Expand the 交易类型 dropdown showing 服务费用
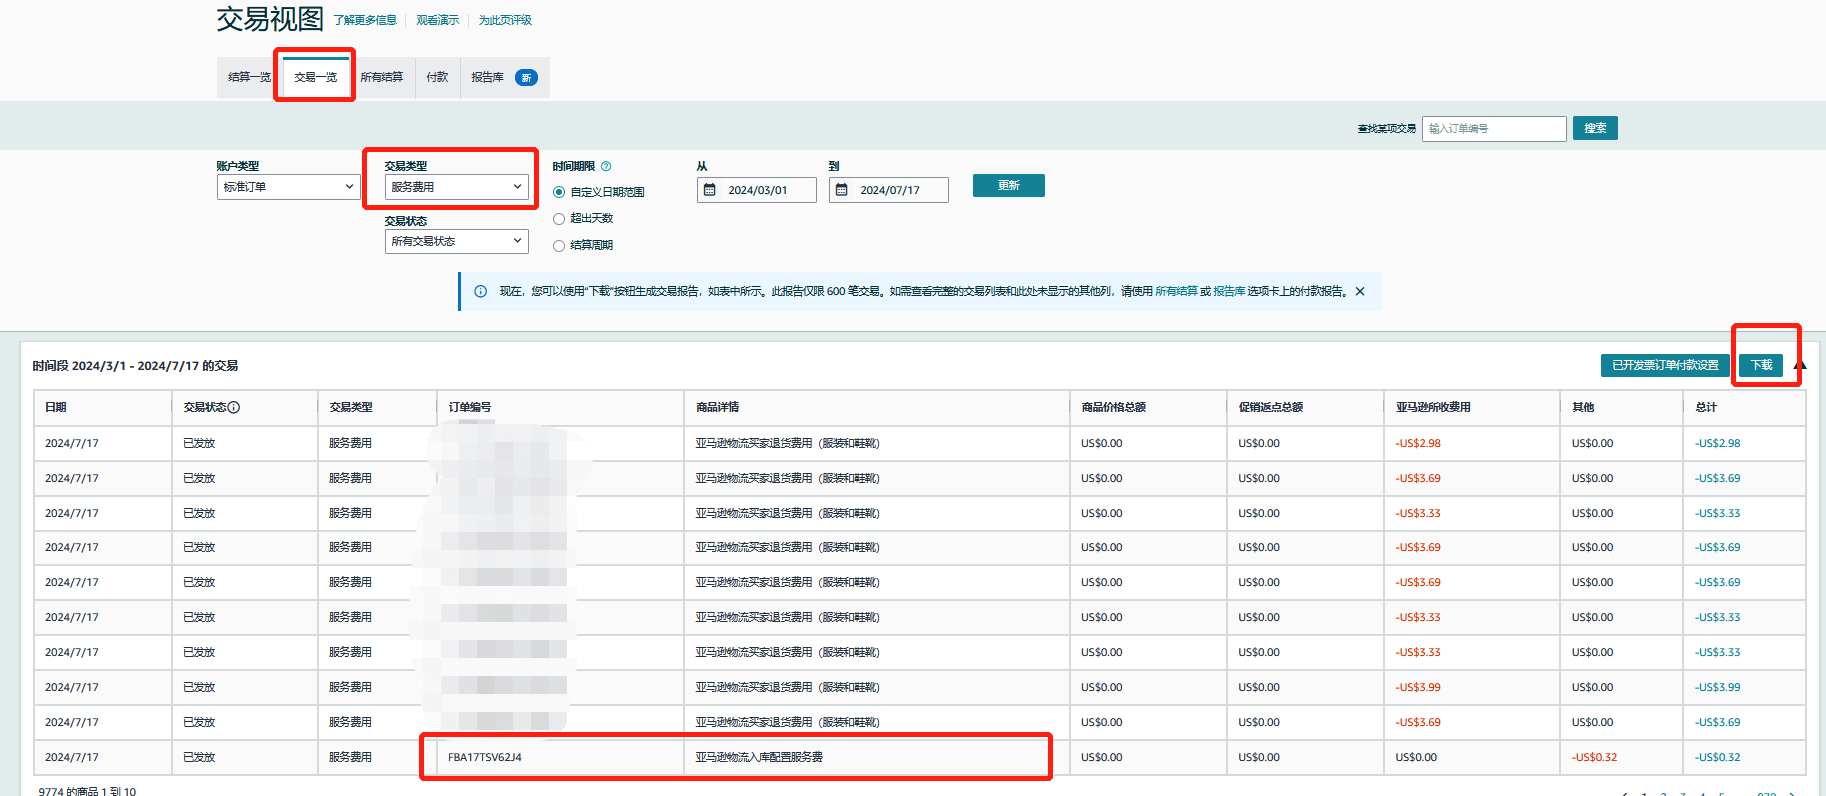The image size is (1826, 796). click(x=456, y=187)
